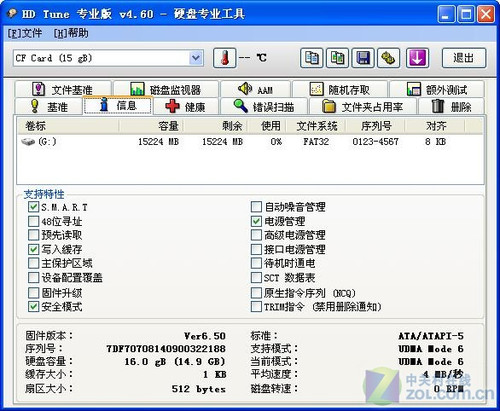This screenshot has width=500, height=411.
Task: Toggle the 高级电源管理 checkbox
Action: (256, 235)
